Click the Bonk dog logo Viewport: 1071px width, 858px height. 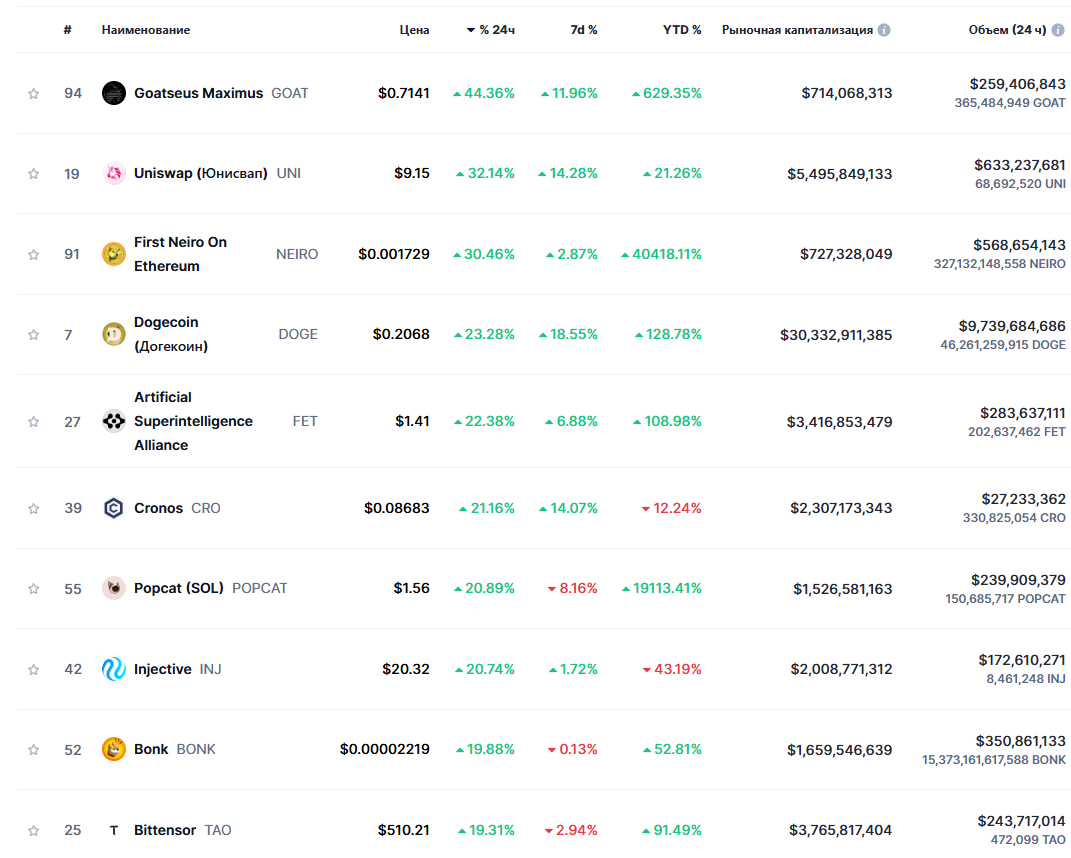click(x=114, y=749)
